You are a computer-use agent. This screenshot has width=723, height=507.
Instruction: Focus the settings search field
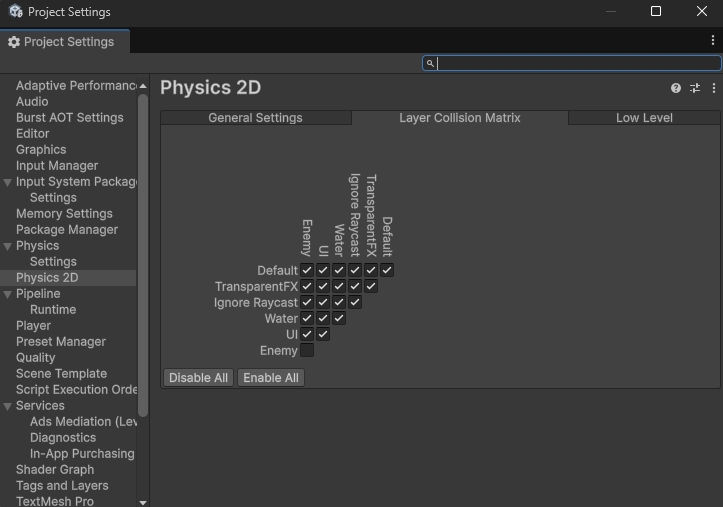[571, 63]
